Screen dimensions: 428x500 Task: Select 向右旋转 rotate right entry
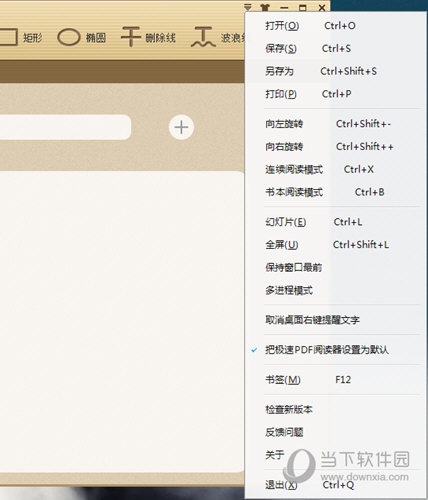337,147
